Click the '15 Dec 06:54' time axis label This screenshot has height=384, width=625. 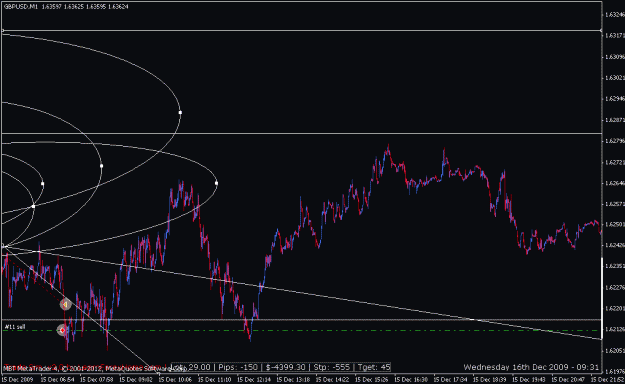57,379
